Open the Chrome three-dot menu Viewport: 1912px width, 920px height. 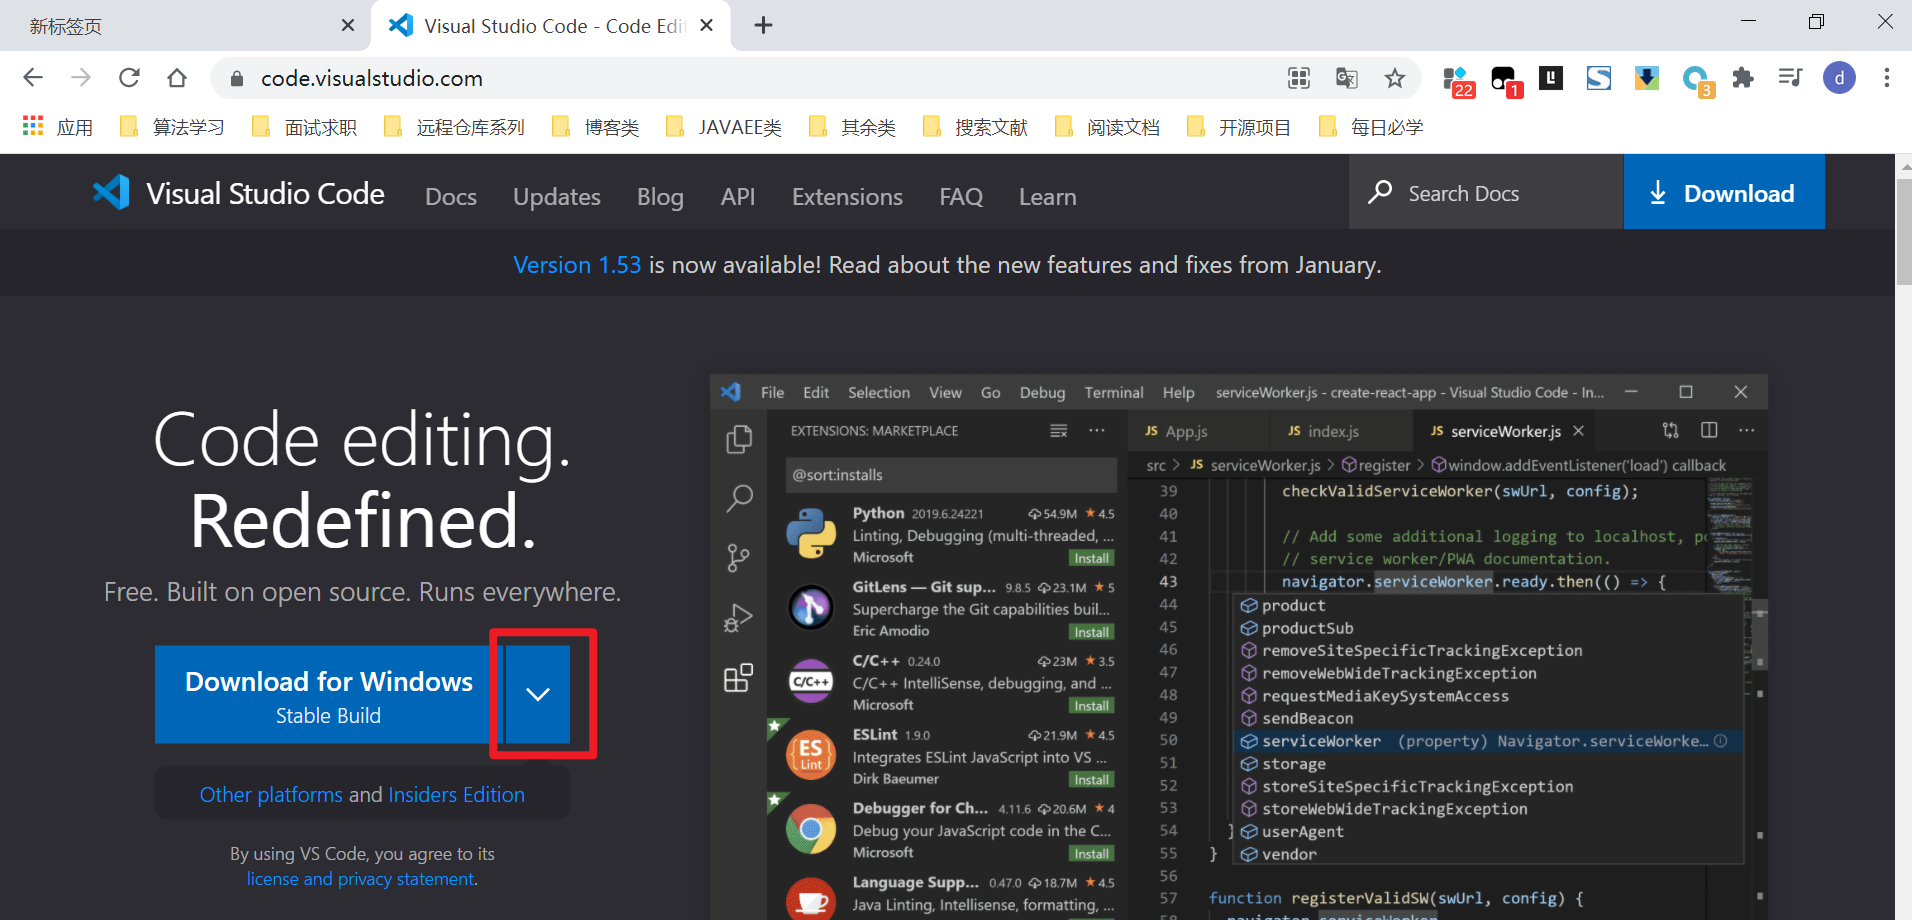pos(1887,78)
